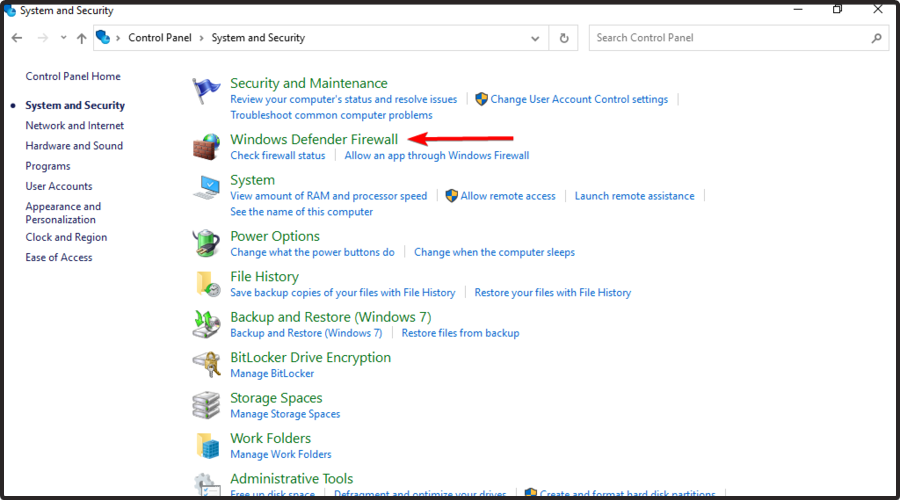The image size is (900, 500).
Task: Click Manage BitLocker
Action: [x=272, y=374]
